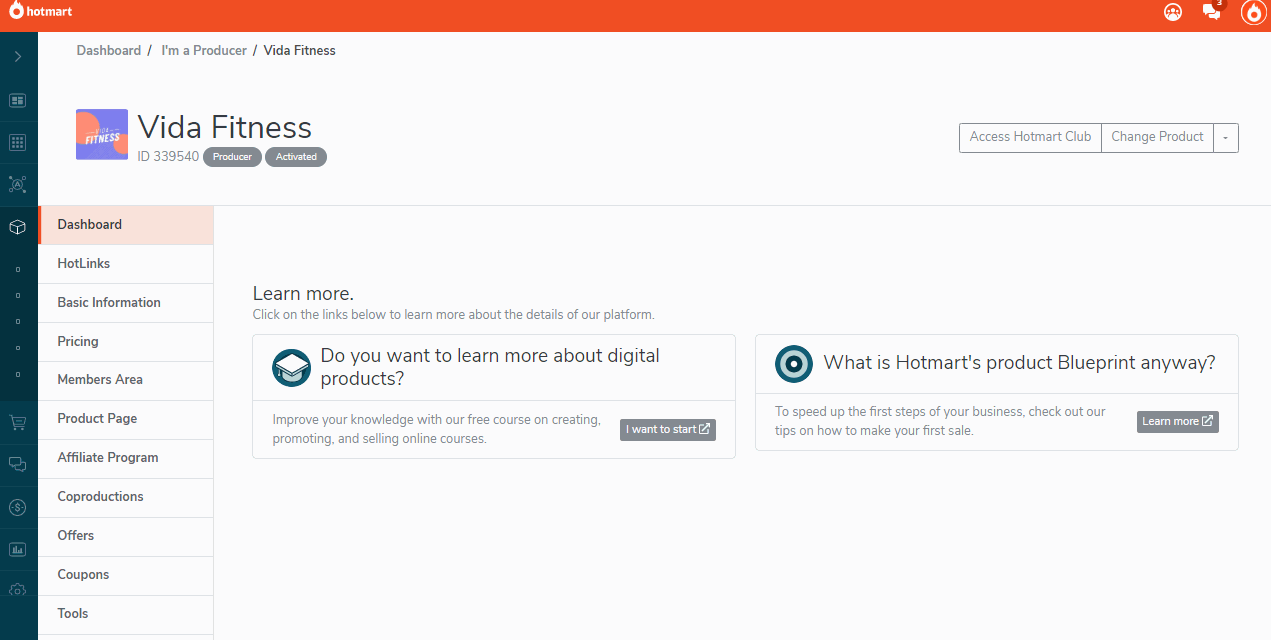The image size is (1271, 640).
Task: Go to I'm a Producer breadcrumb
Action: (x=204, y=50)
